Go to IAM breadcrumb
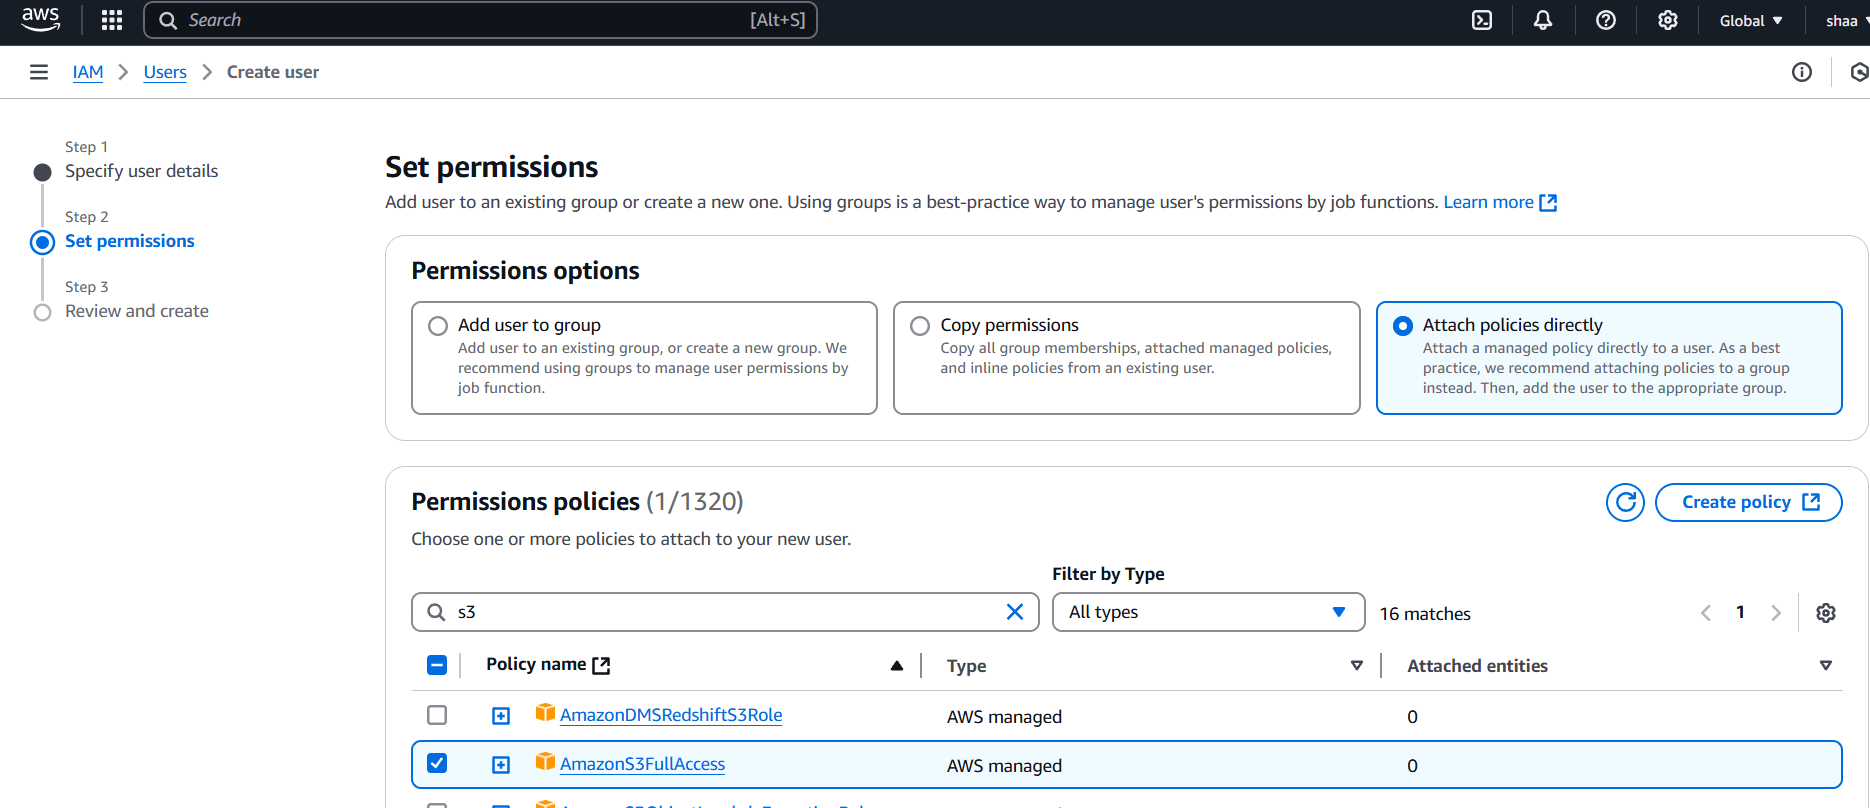The image size is (1870, 808). 88,72
